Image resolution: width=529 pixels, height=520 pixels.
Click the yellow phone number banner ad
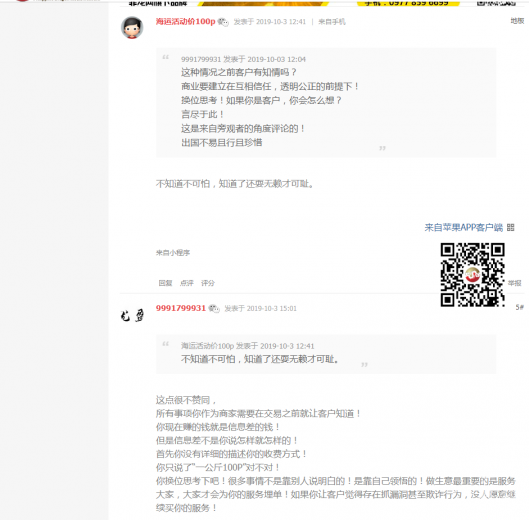click(408, 3)
